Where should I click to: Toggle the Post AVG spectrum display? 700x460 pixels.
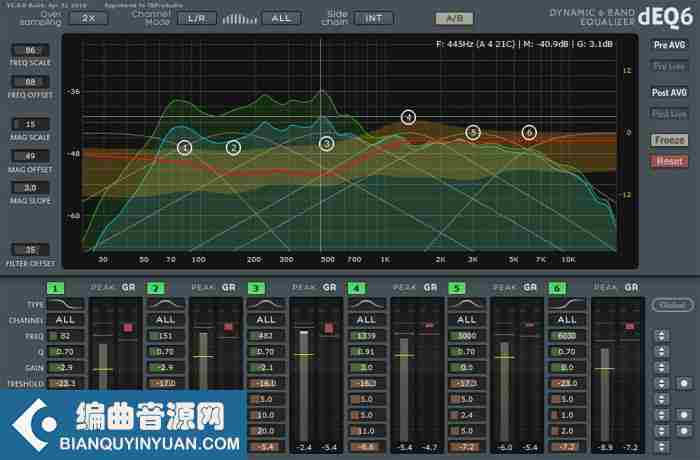[x=669, y=92]
